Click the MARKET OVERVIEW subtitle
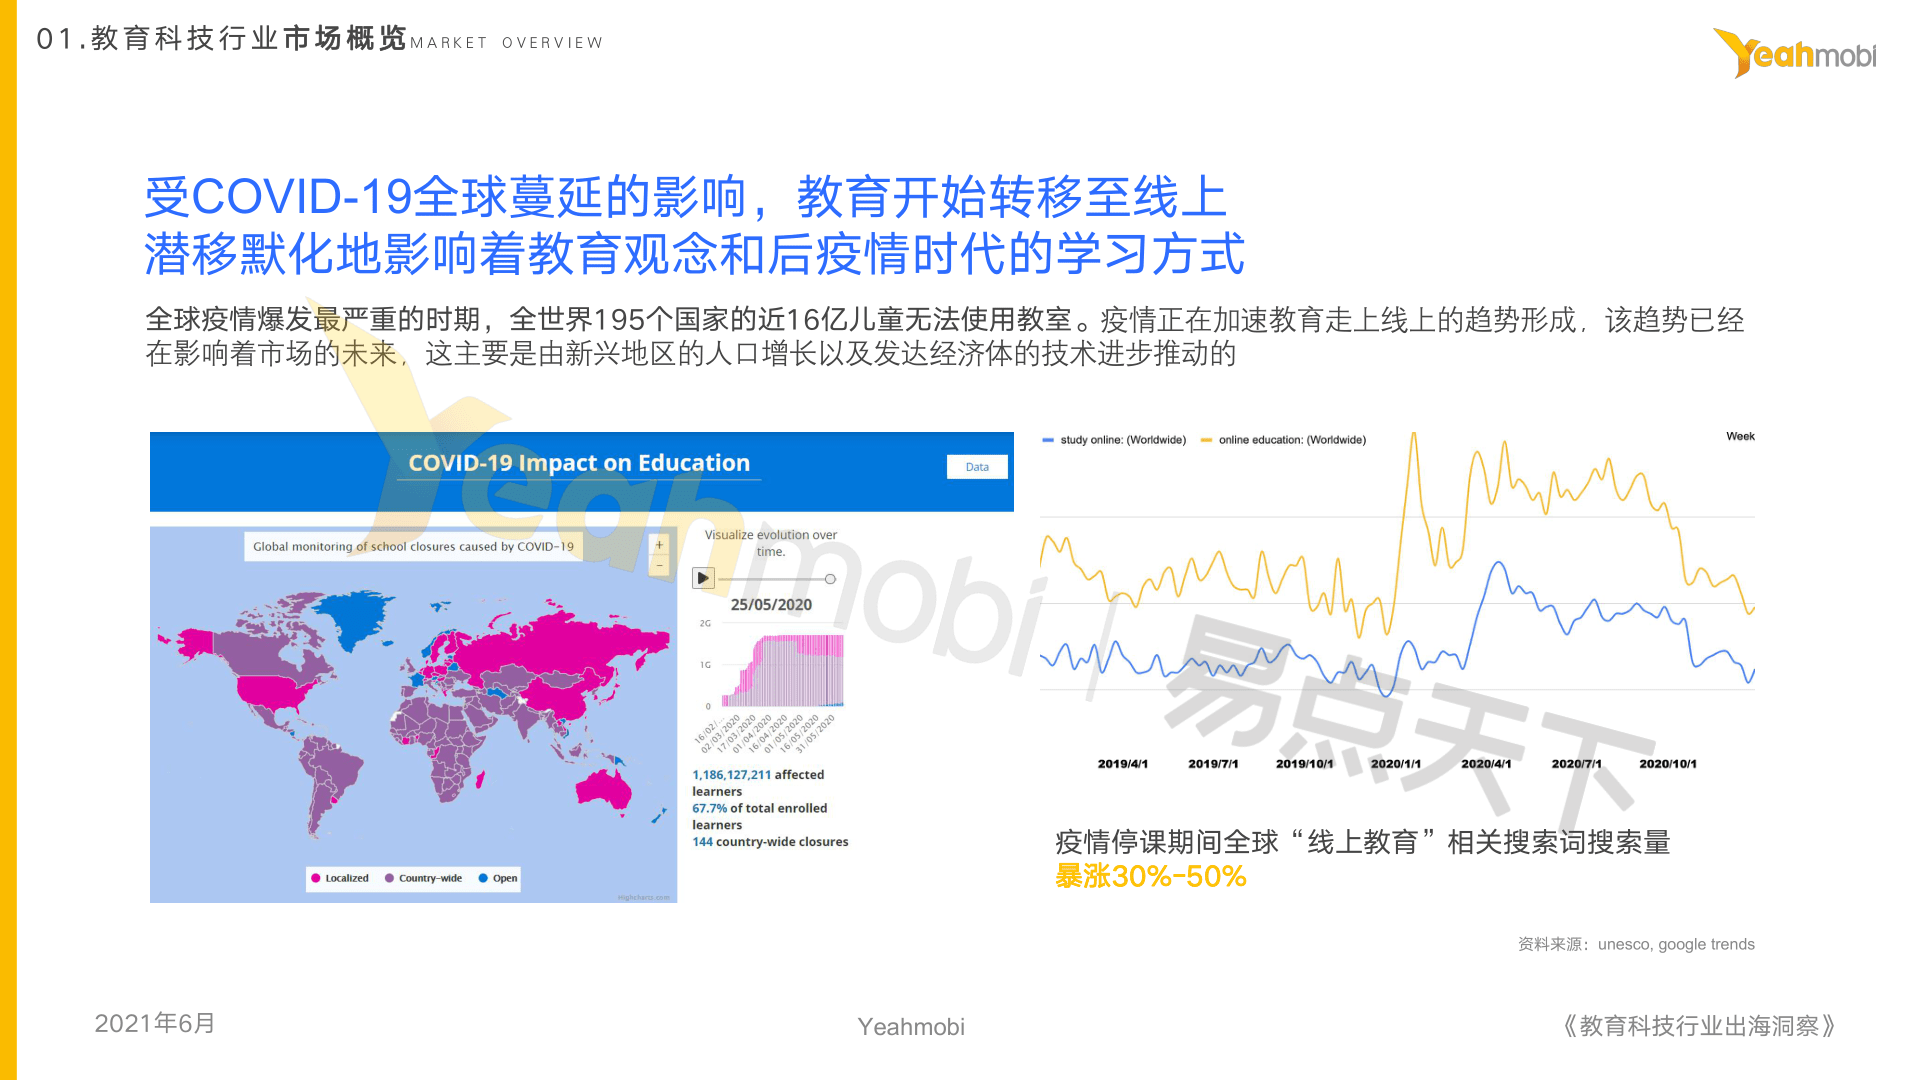 coord(507,43)
